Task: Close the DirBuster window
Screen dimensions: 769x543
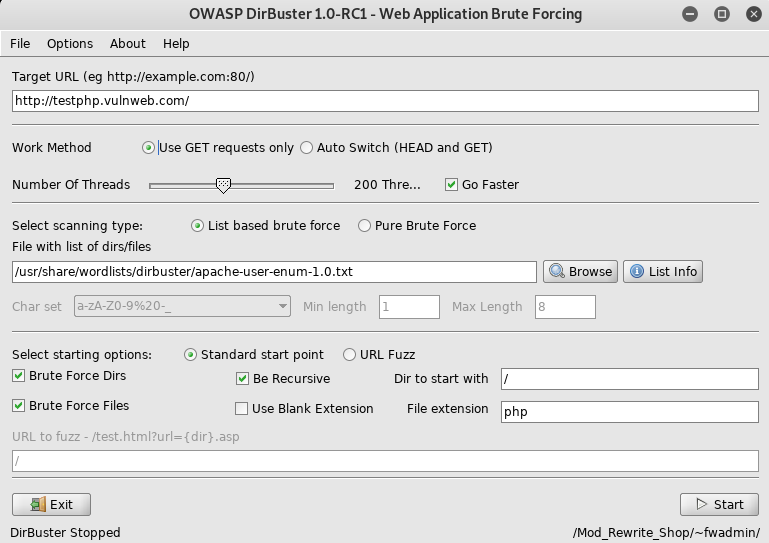Action: point(754,14)
